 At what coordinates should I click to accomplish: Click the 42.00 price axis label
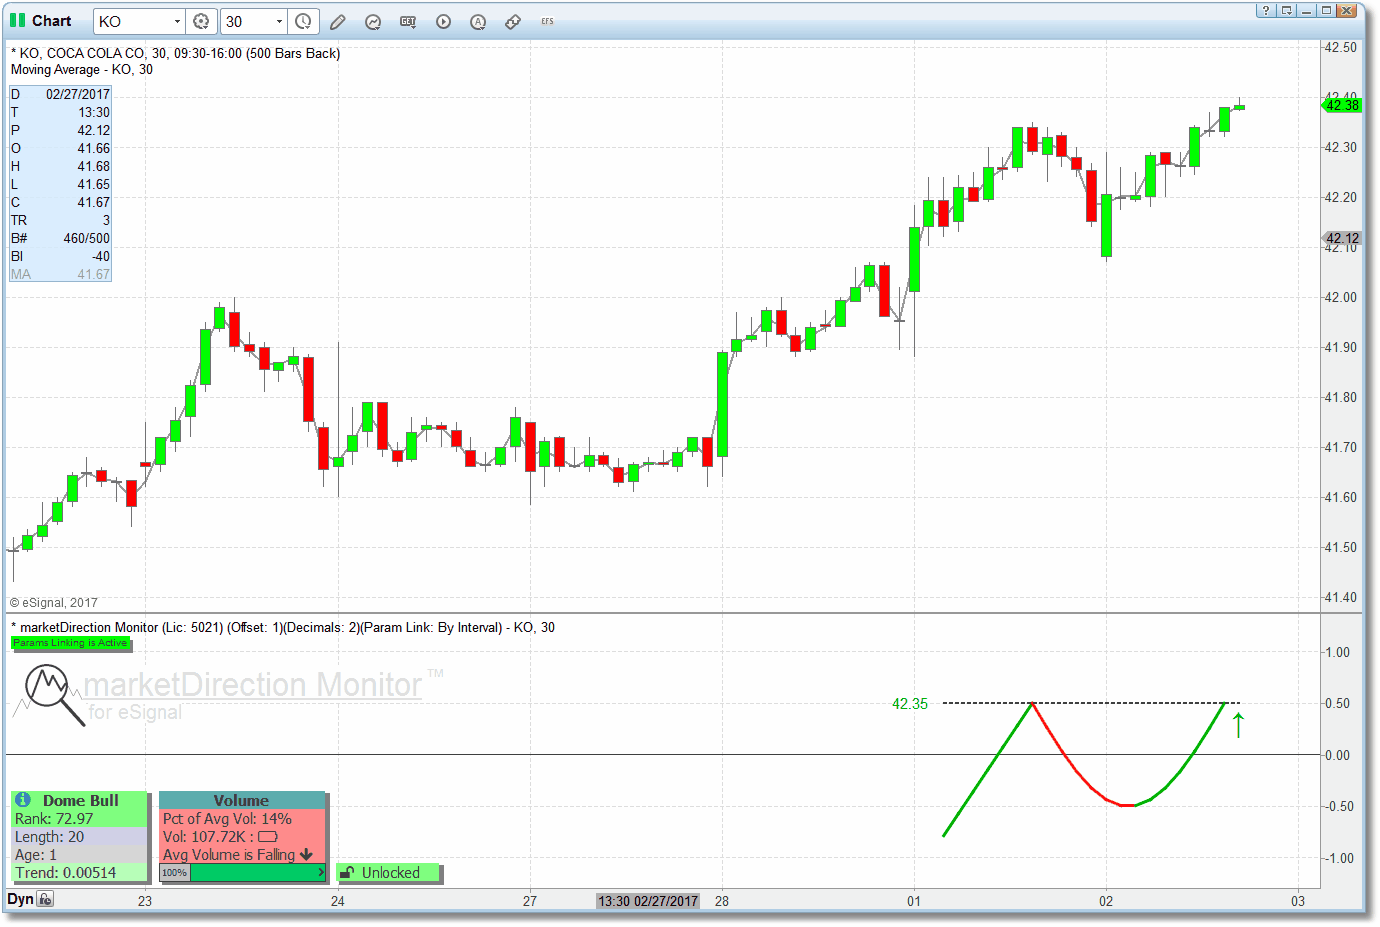pos(1340,297)
